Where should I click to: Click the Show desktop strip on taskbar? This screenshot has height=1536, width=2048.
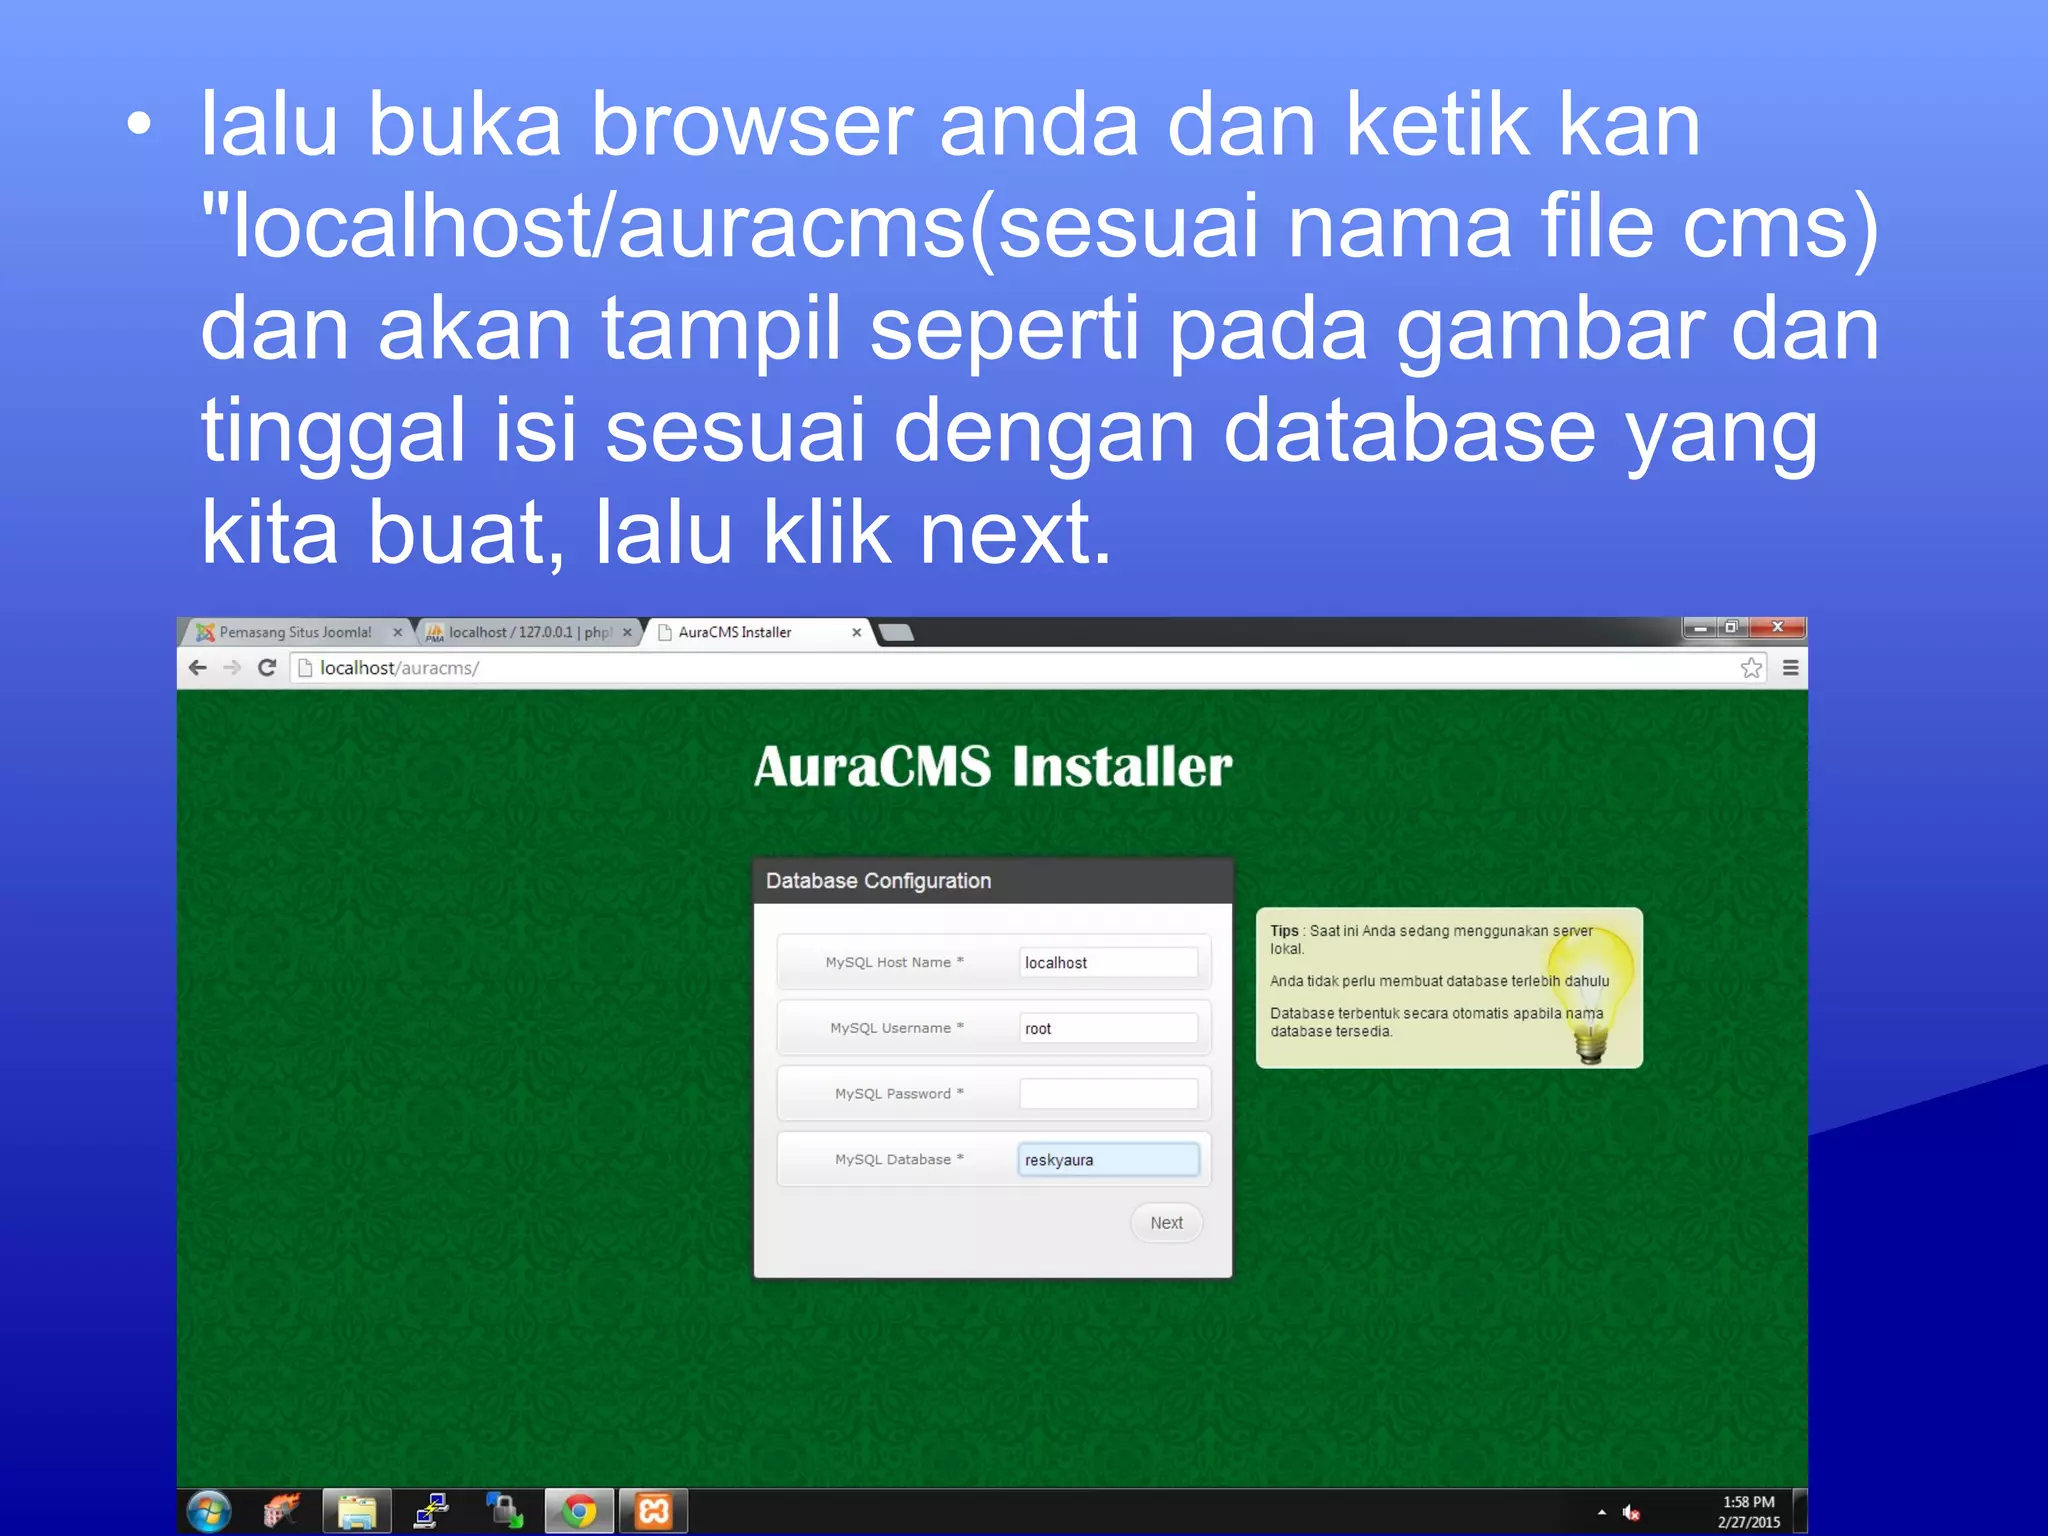[x=1800, y=1512]
